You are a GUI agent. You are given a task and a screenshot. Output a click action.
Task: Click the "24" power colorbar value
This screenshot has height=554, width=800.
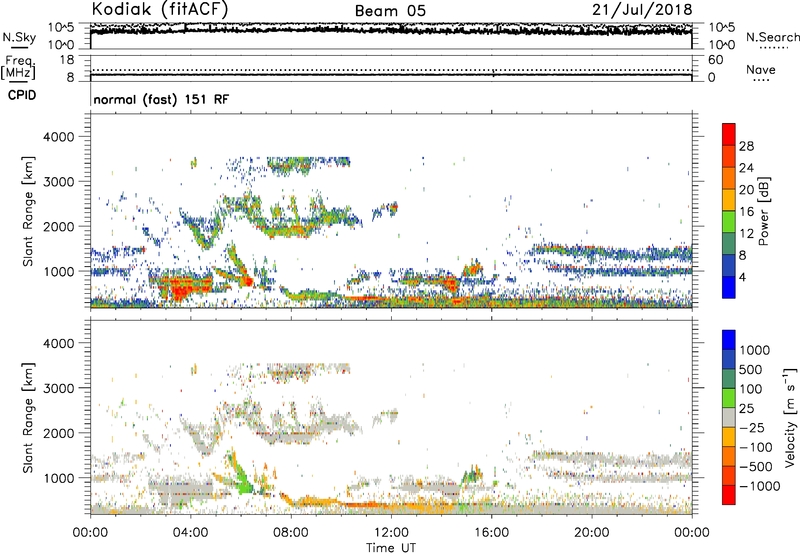click(x=746, y=168)
